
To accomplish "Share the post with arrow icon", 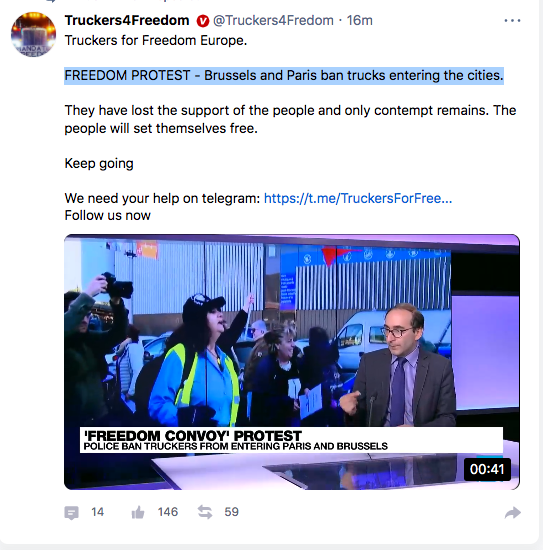I will tap(512, 512).
